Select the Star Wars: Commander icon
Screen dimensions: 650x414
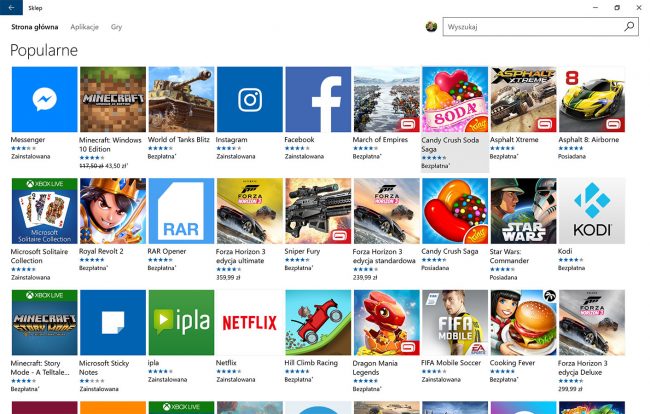coord(524,211)
